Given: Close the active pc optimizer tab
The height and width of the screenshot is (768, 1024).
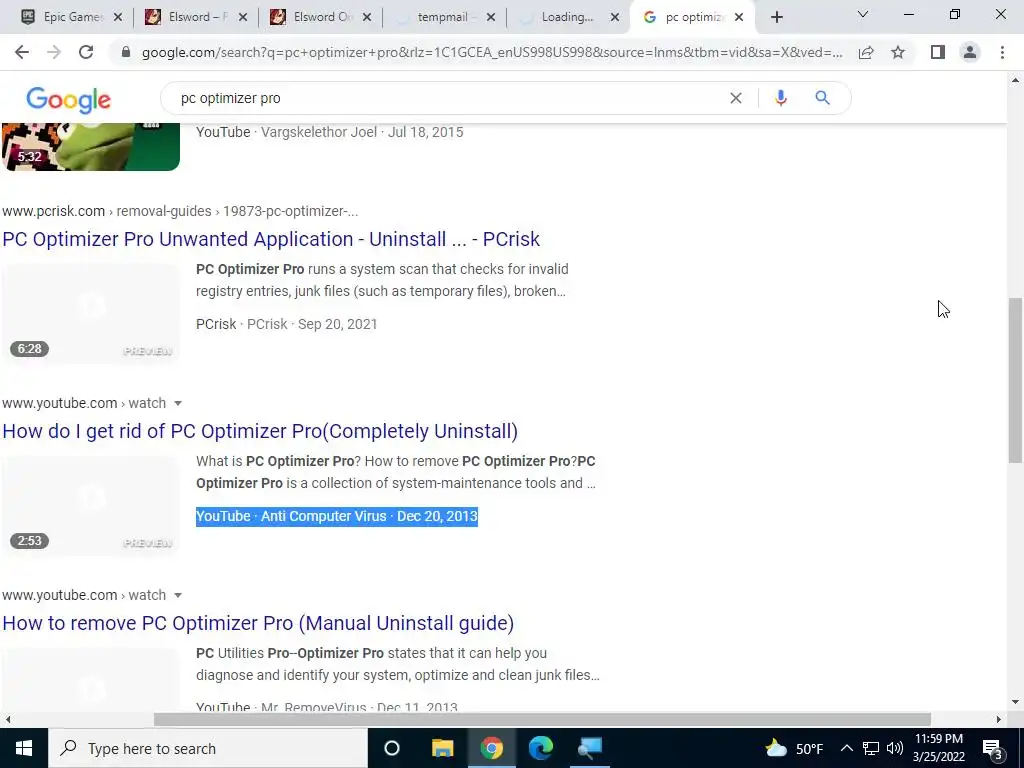Looking at the screenshot, I should tap(739, 17).
